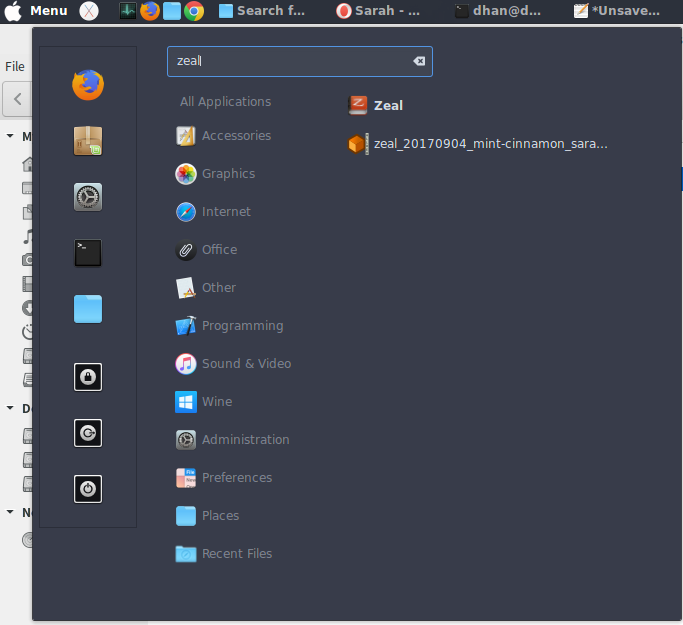Viewport: 683px width, 625px height.
Task: Click back arrow in file manager window
Action: 17,99
